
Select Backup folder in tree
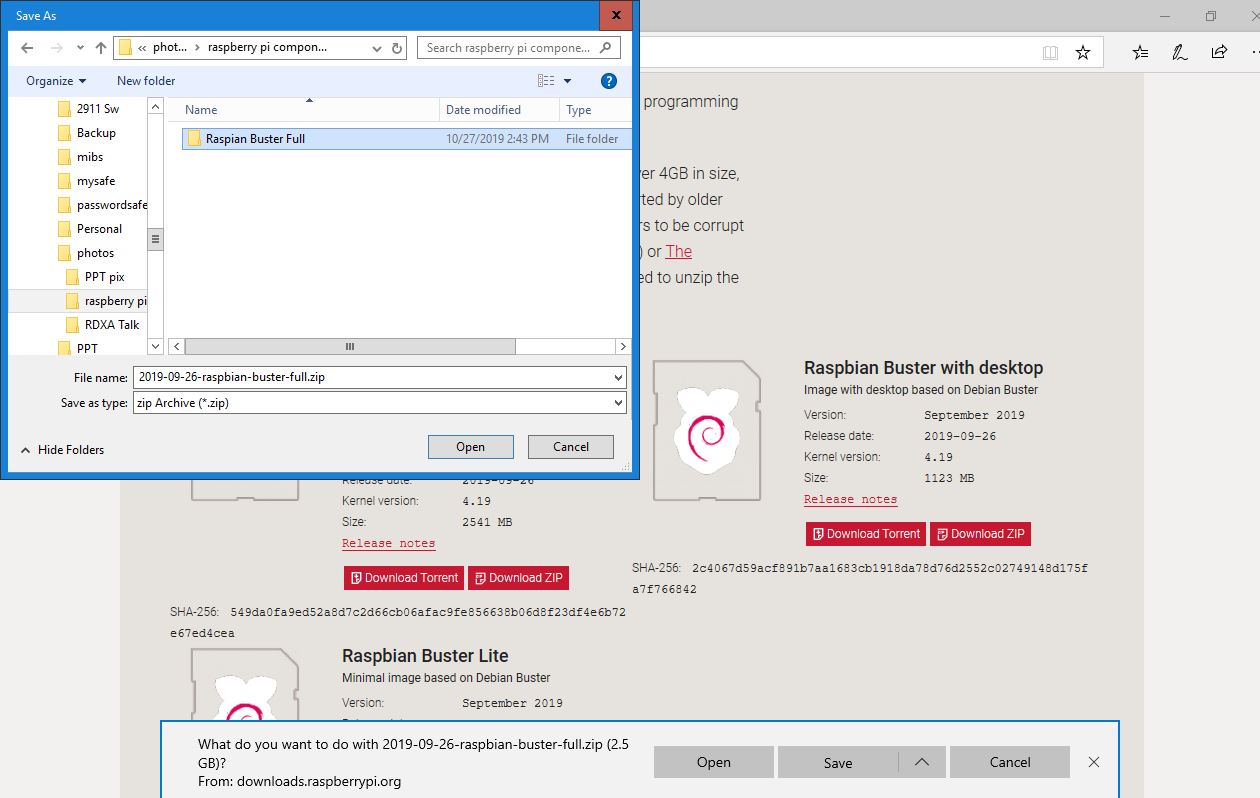(96, 133)
